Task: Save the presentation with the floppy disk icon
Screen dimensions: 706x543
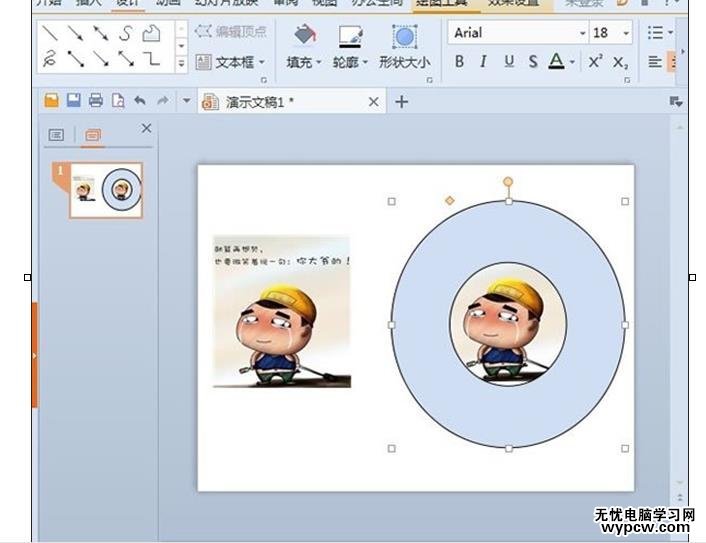Action: [74, 100]
